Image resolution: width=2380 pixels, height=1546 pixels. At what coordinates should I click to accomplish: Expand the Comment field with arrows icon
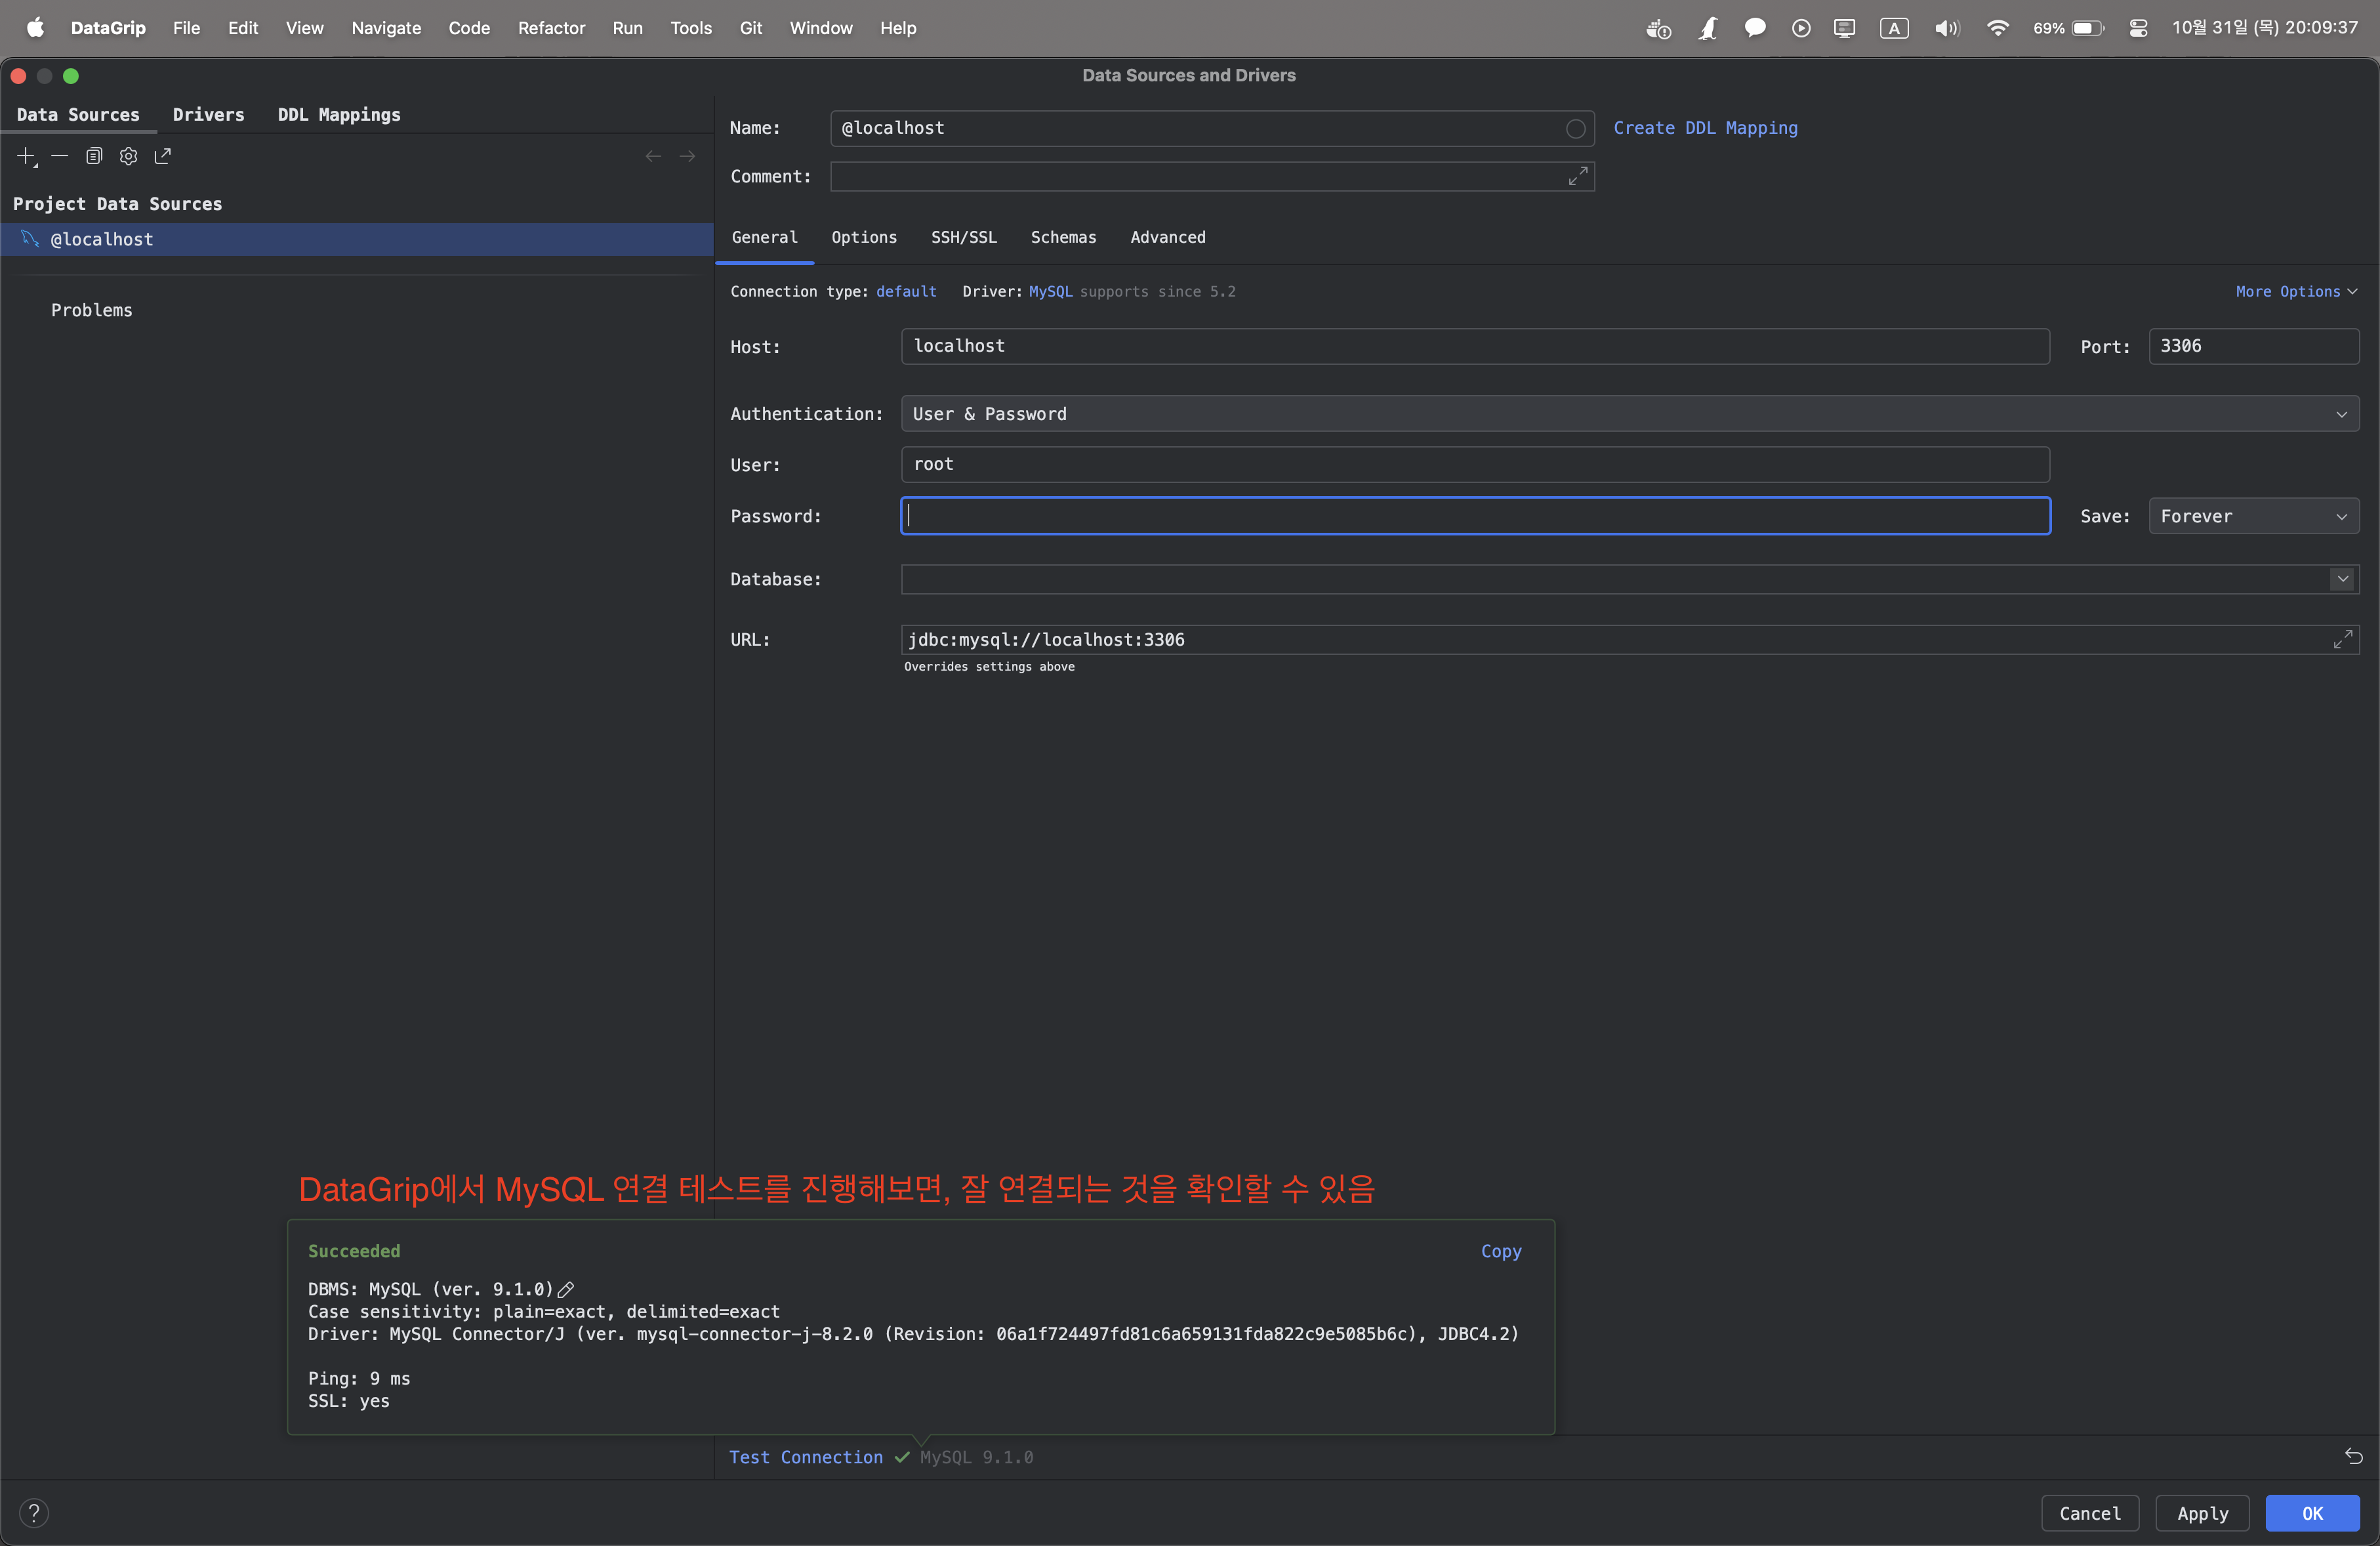coord(1577,176)
